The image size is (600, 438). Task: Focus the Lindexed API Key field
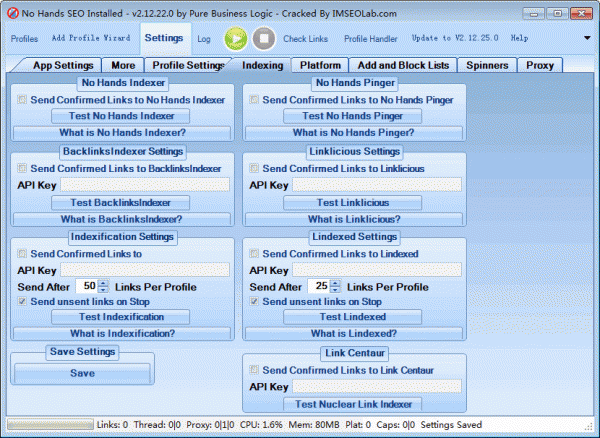point(377,270)
